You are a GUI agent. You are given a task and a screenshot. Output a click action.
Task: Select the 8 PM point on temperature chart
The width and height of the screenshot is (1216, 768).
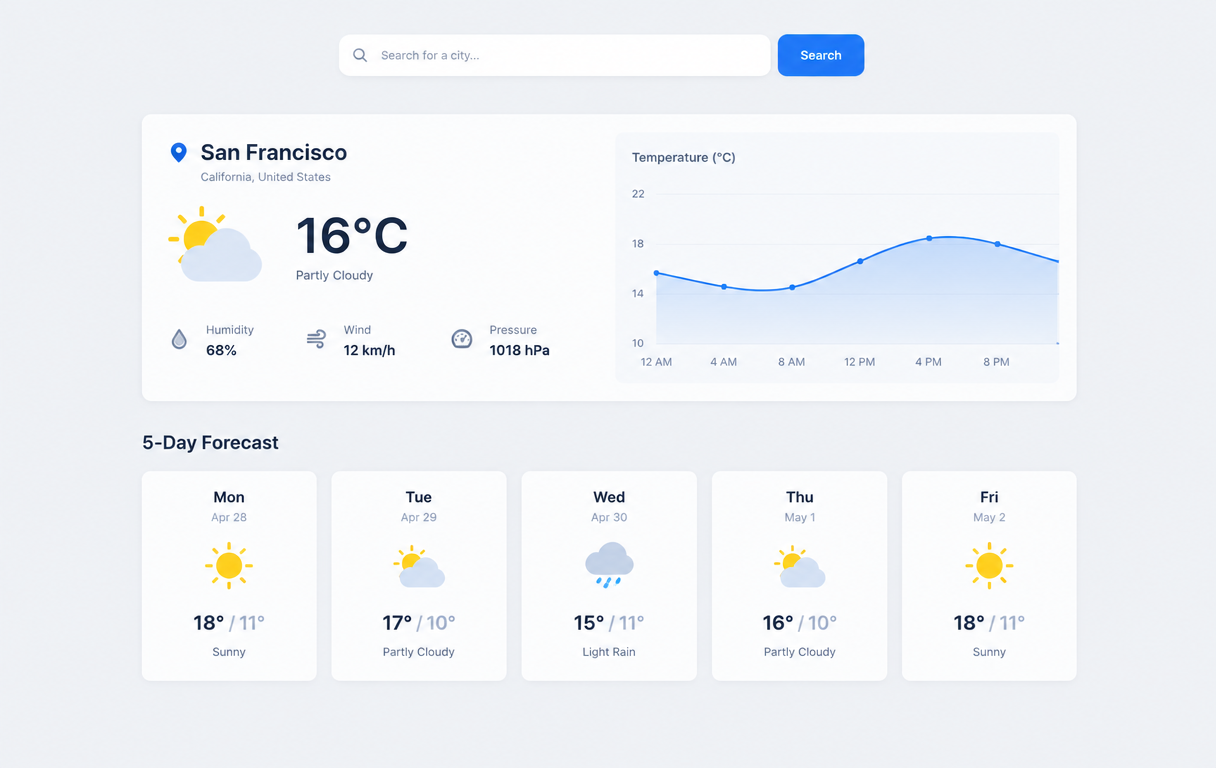click(x=997, y=244)
